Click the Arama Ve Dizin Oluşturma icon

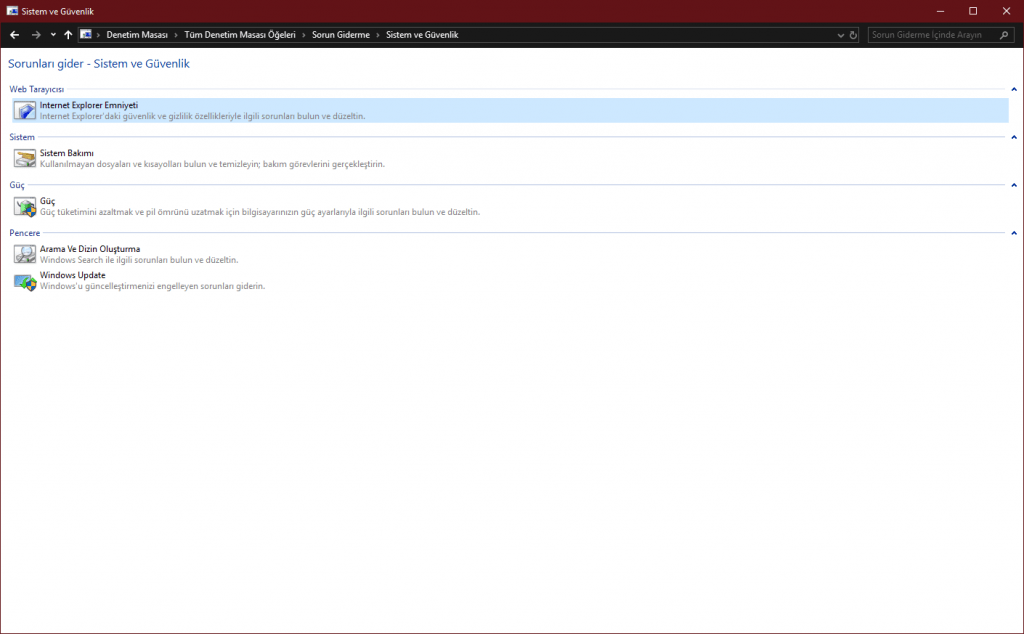point(25,254)
